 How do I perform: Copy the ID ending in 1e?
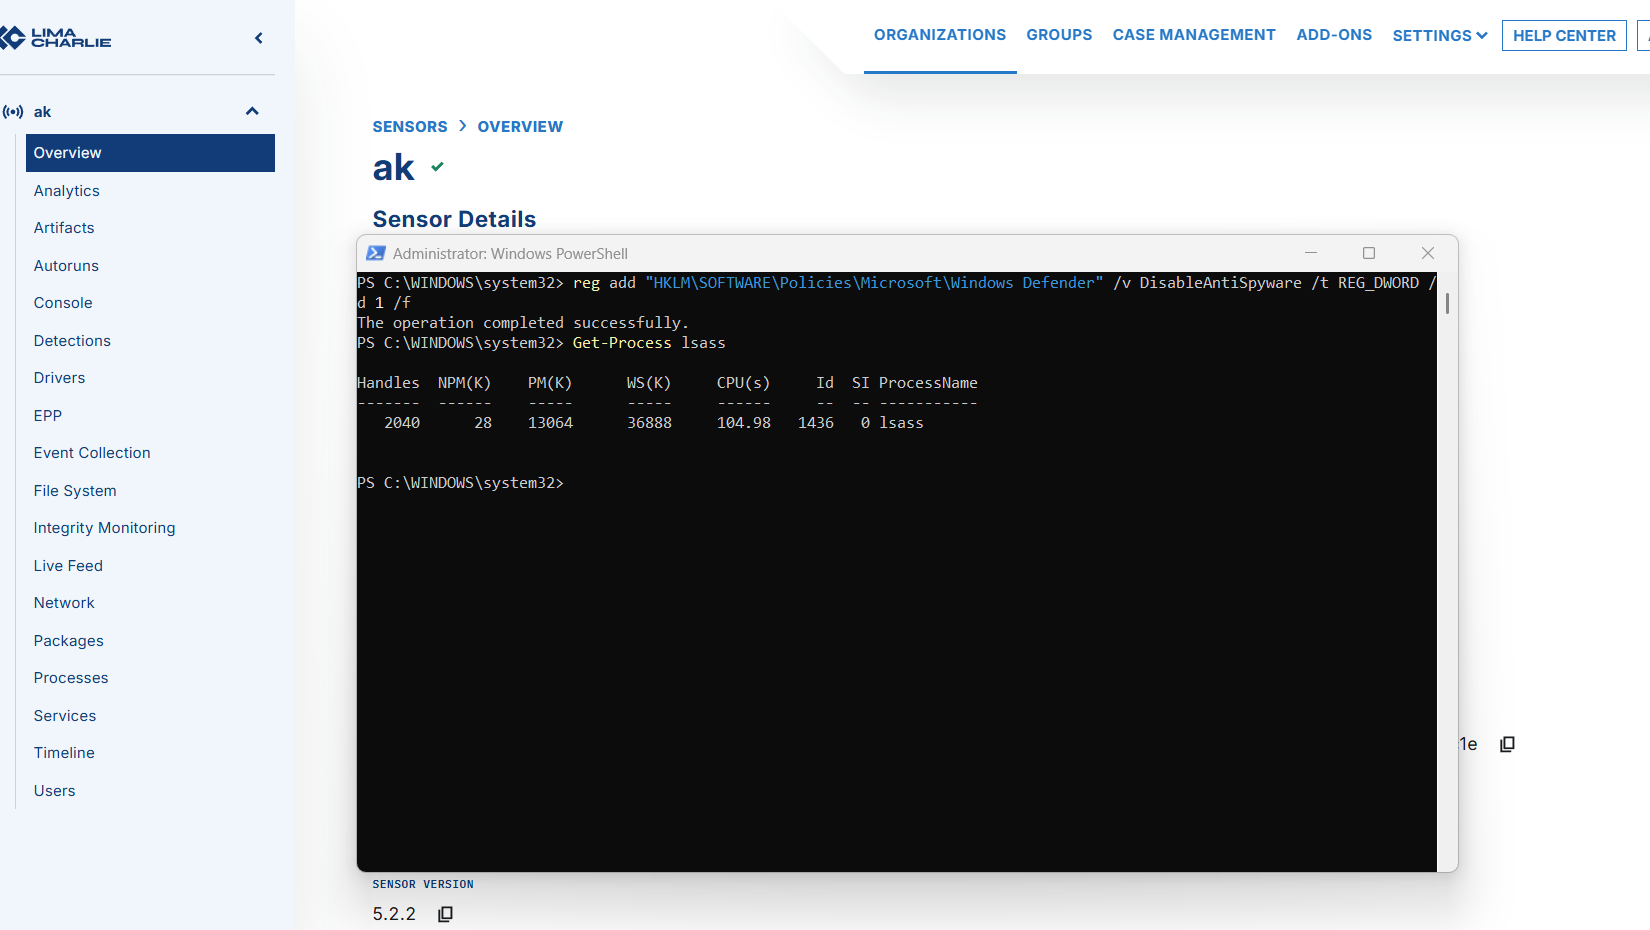pyautogui.click(x=1508, y=744)
